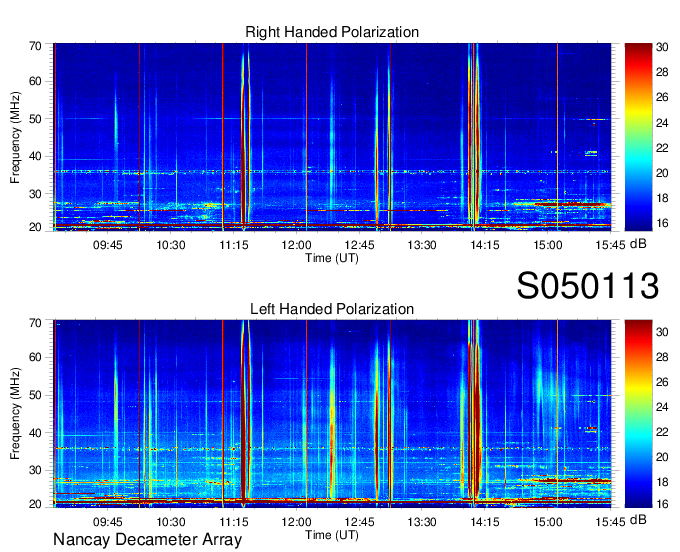Image resolution: width=680 pixels, height=552 pixels.
Task: Click the 40 MHz tick of Left Handed plot
Action: pos(35,433)
